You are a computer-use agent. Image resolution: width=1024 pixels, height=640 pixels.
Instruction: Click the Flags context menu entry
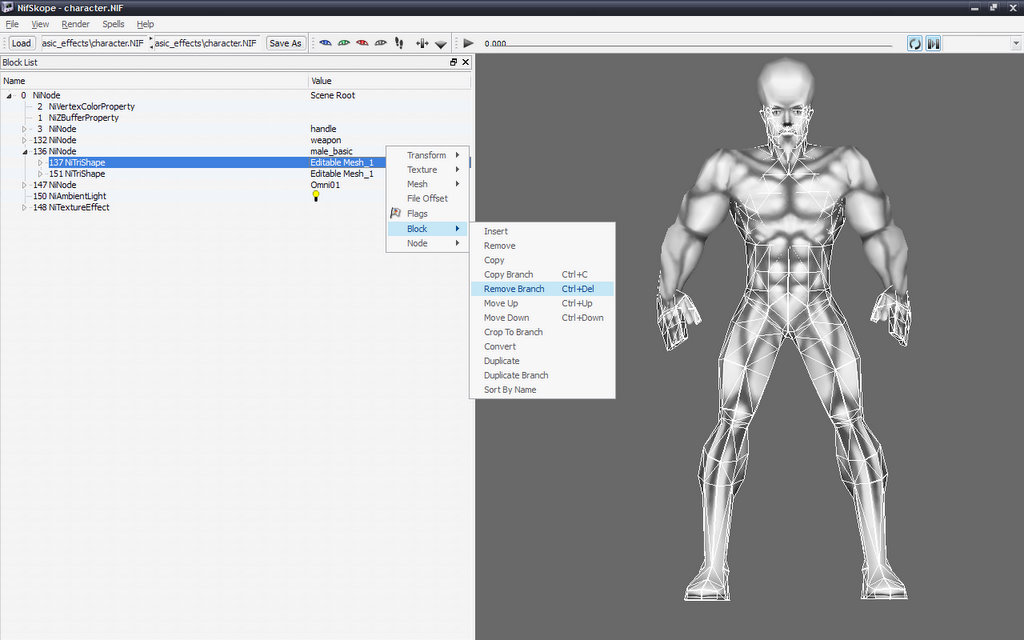pos(417,213)
